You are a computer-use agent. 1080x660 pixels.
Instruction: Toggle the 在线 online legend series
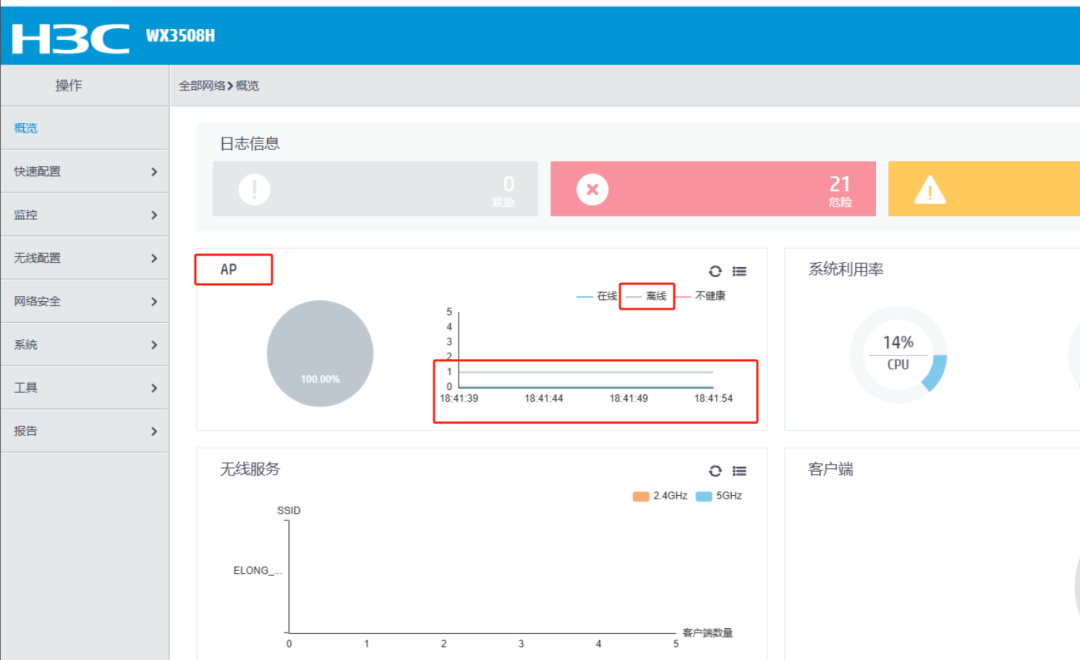pyautogui.click(x=605, y=295)
